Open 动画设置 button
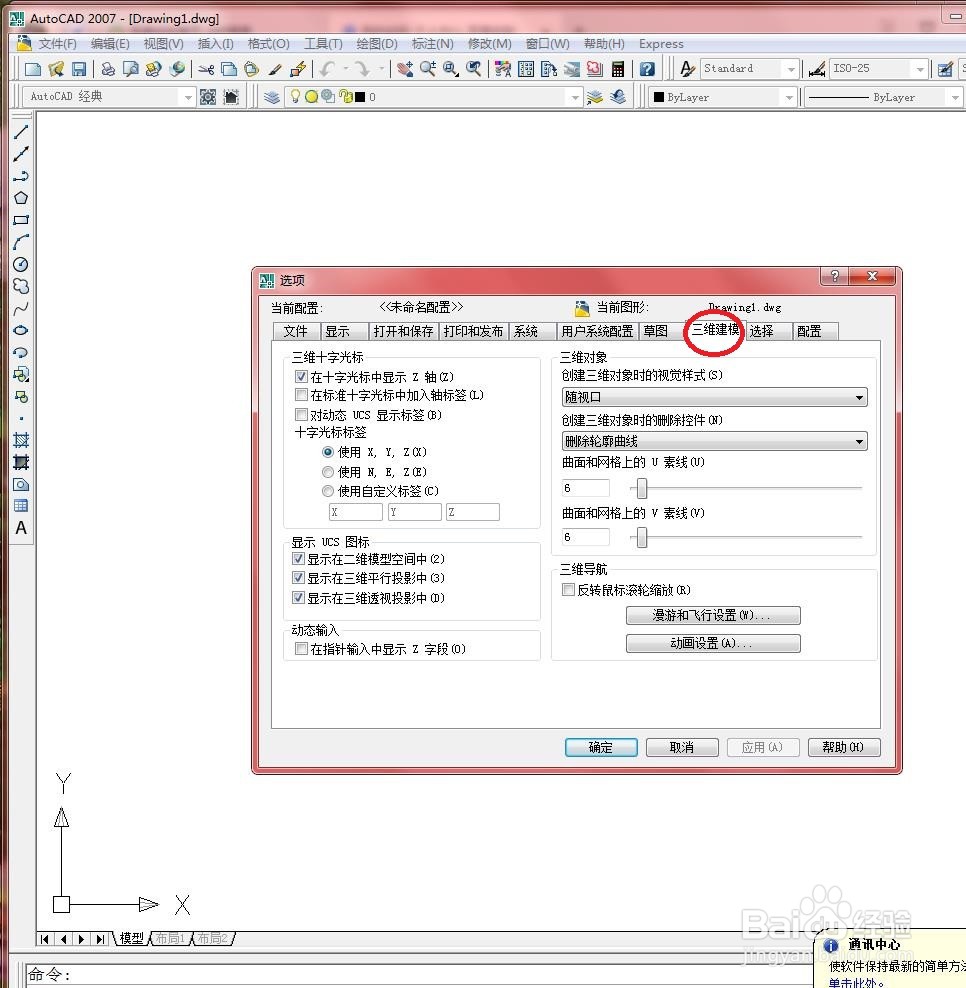966x988 pixels. [x=713, y=643]
